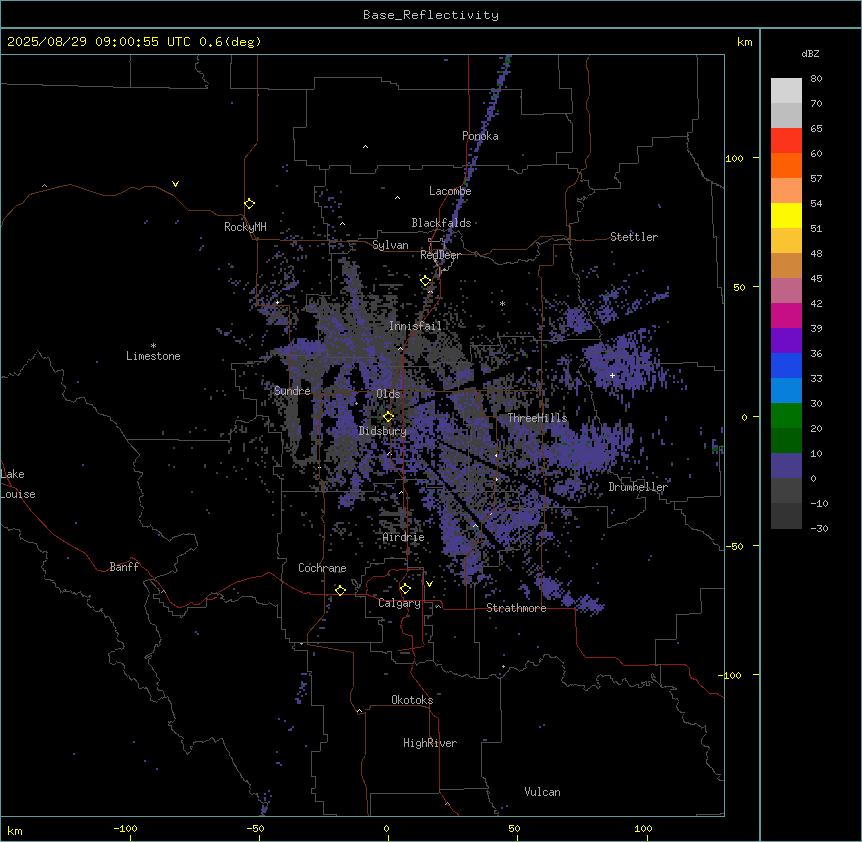This screenshot has height=842, width=862.
Task: Select the purple 36-39 dBZ legend swatch
Action: (x=786, y=341)
